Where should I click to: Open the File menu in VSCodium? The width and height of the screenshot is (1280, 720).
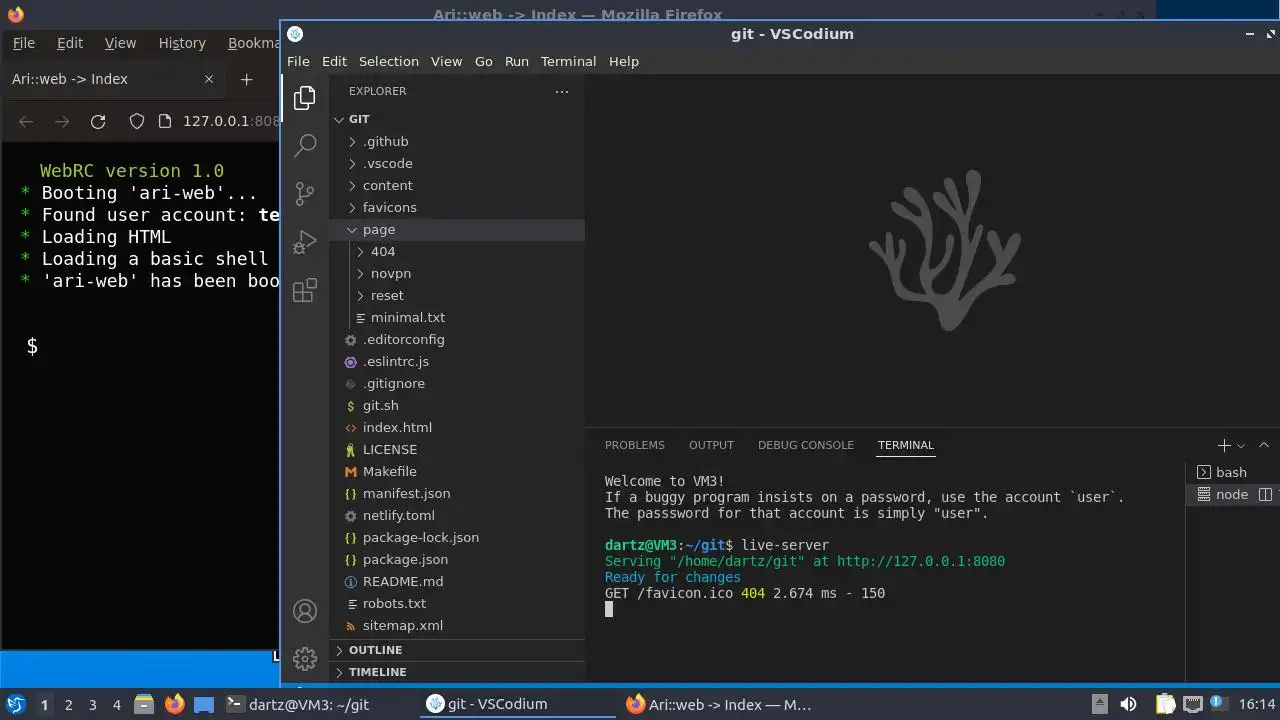[298, 61]
